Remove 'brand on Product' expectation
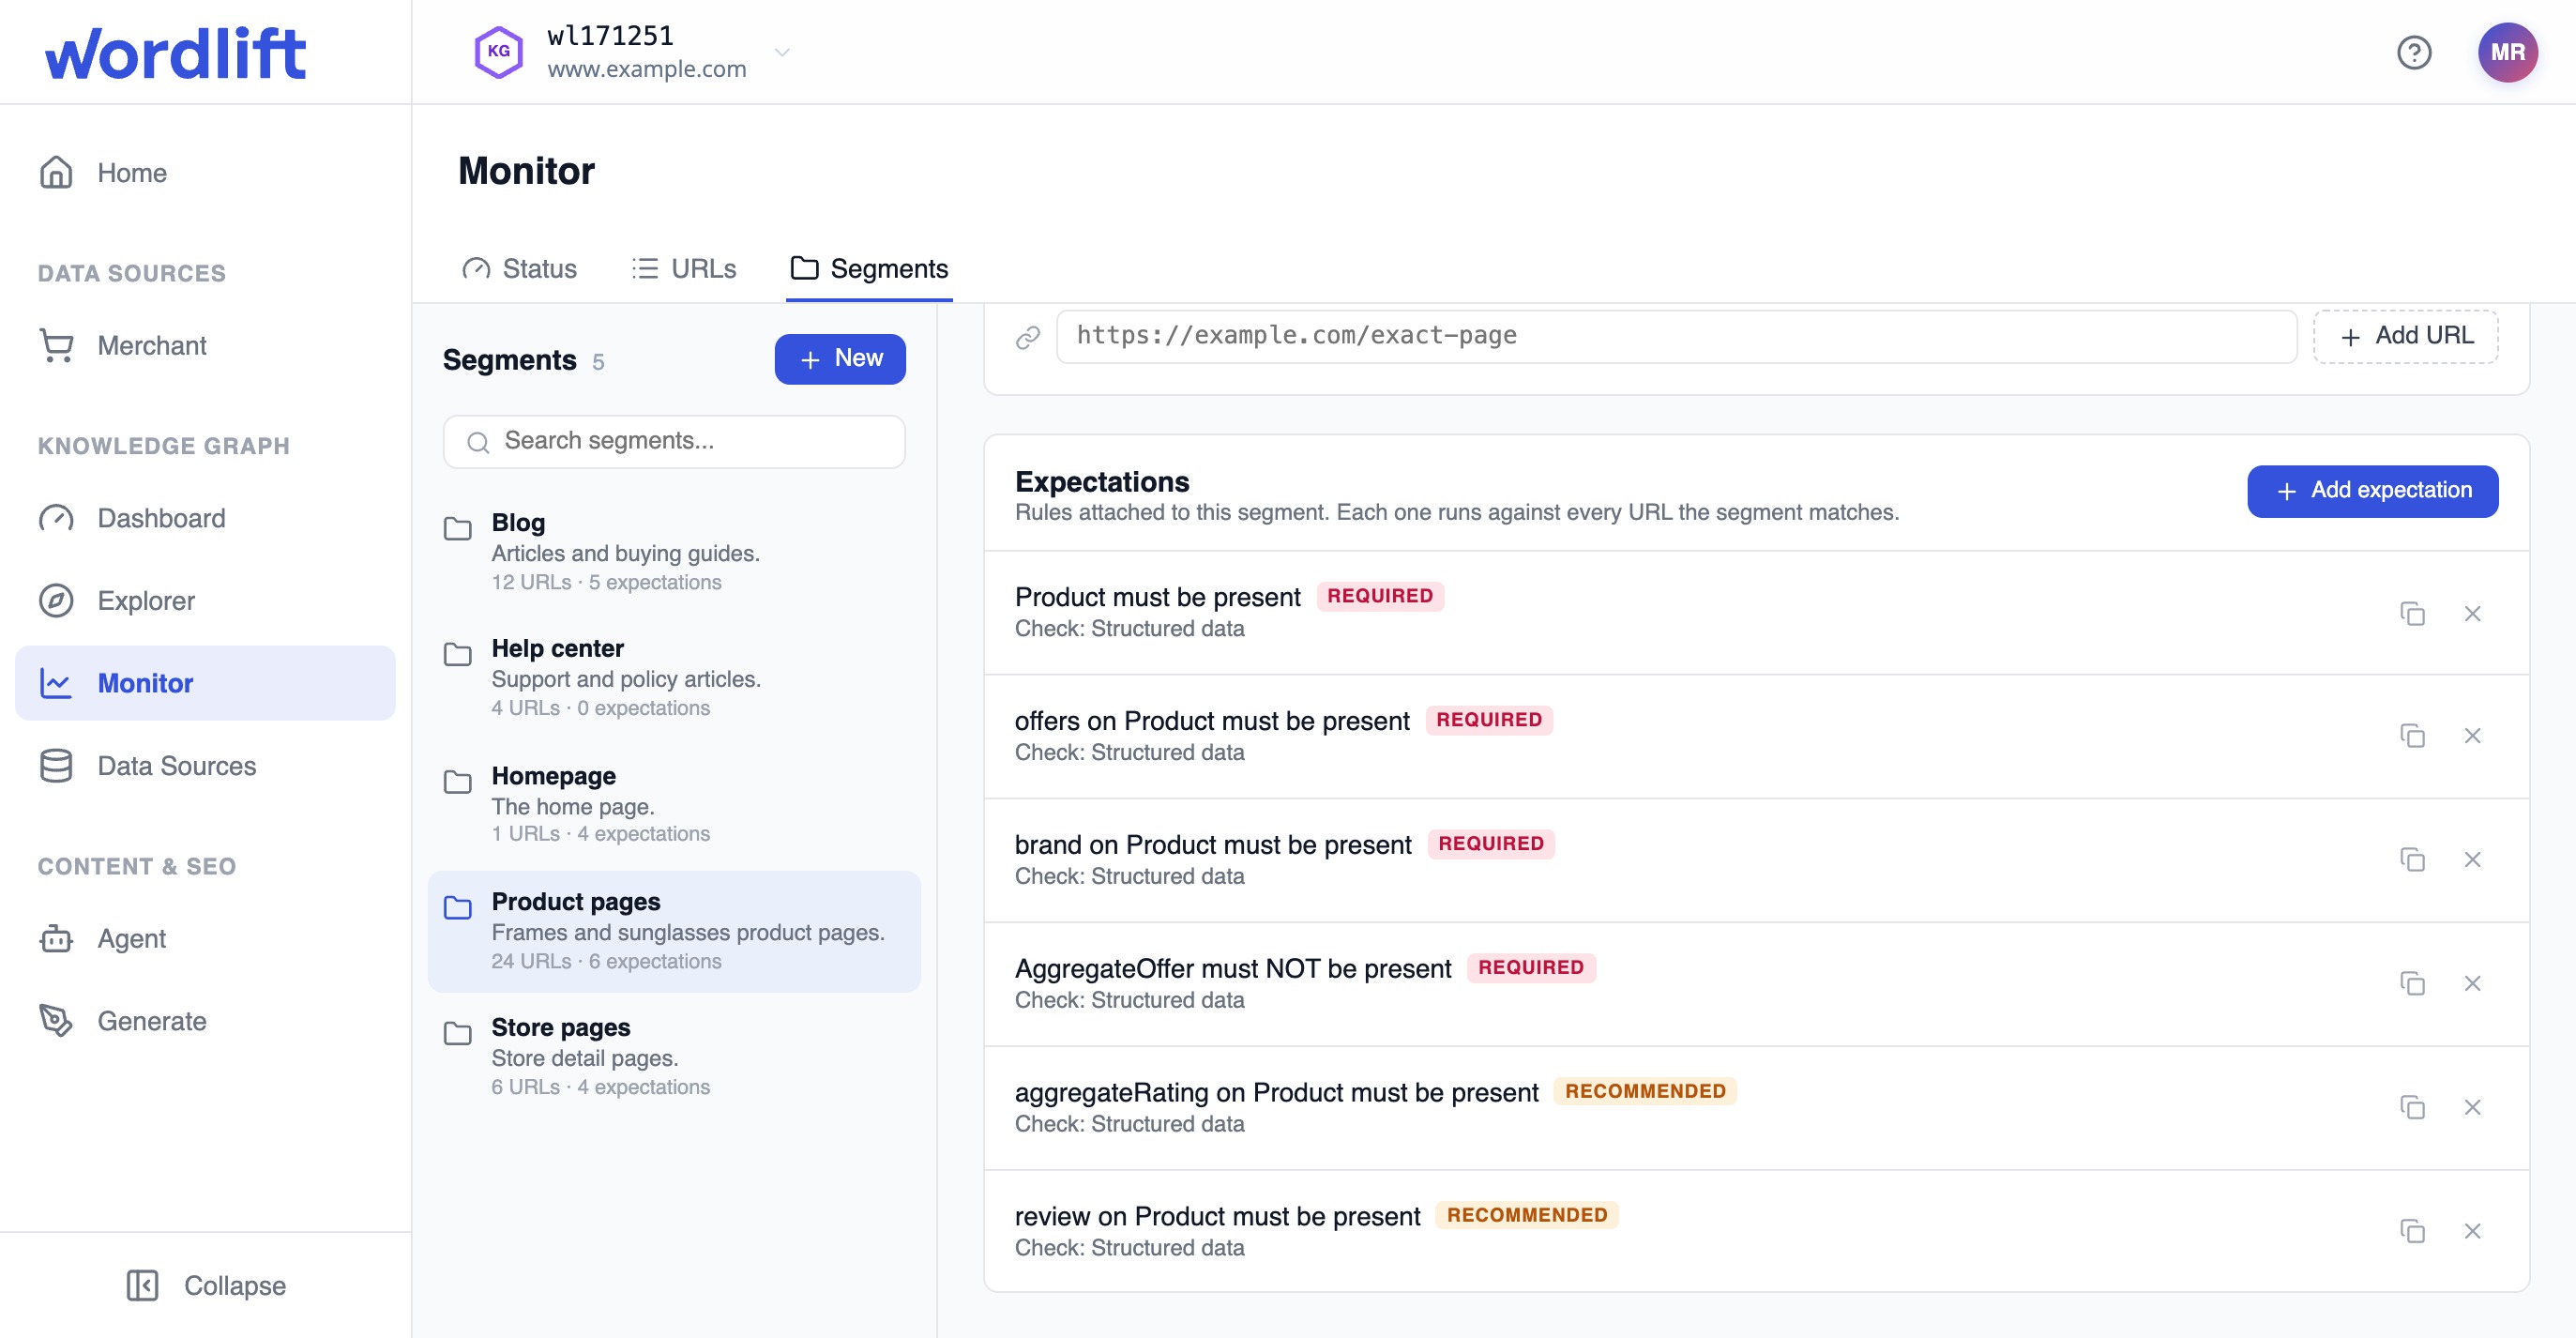The width and height of the screenshot is (2576, 1338). [x=2472, y=860]
